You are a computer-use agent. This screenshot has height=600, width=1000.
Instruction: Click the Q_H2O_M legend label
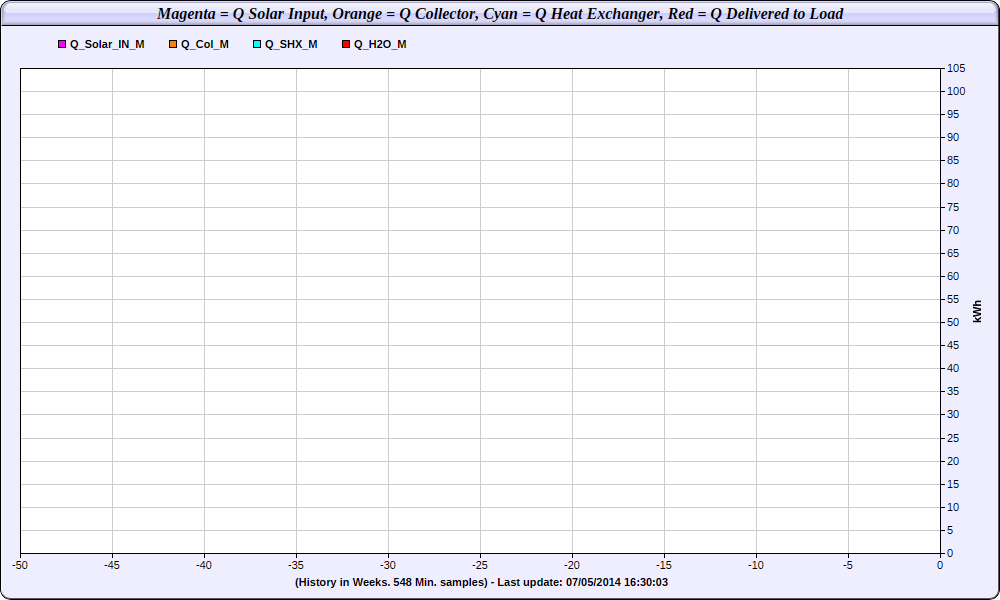[380, 44]
